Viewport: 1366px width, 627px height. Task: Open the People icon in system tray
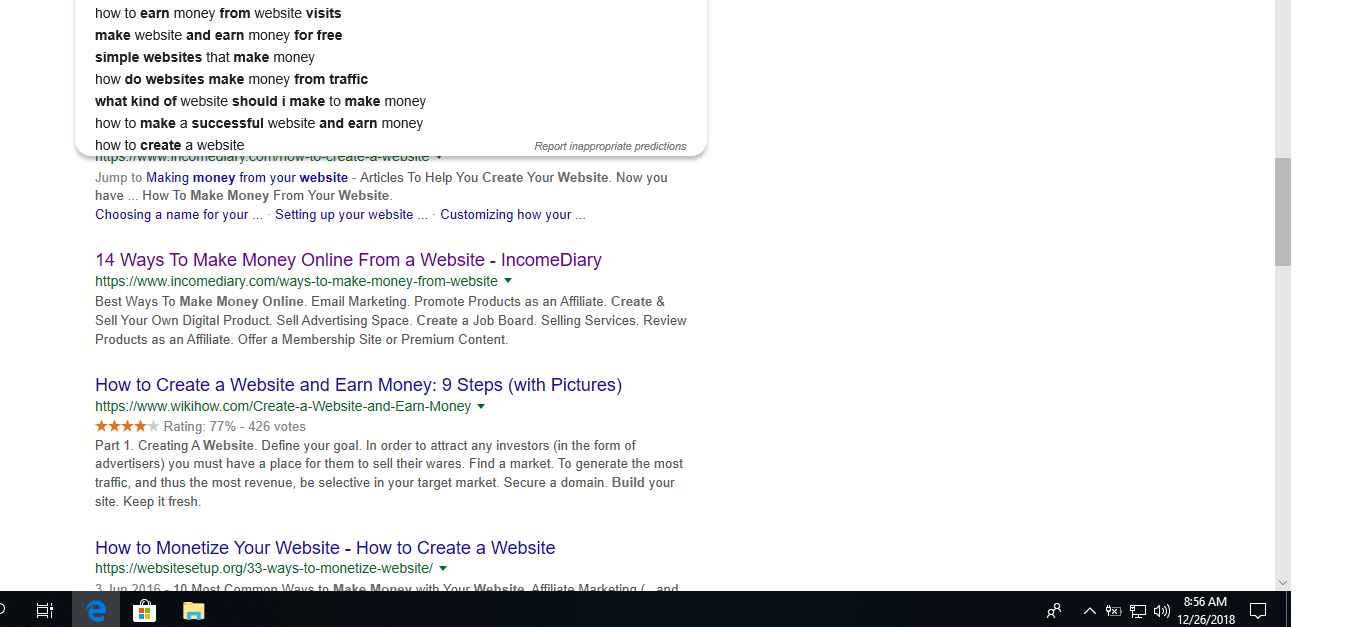point(1054,611)
